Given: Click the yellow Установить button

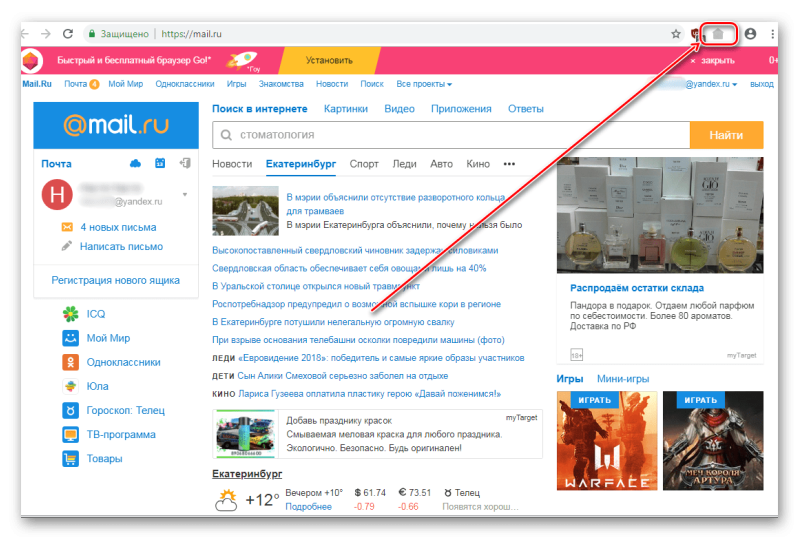Looking at the screenshot, I should click(329, 60).
